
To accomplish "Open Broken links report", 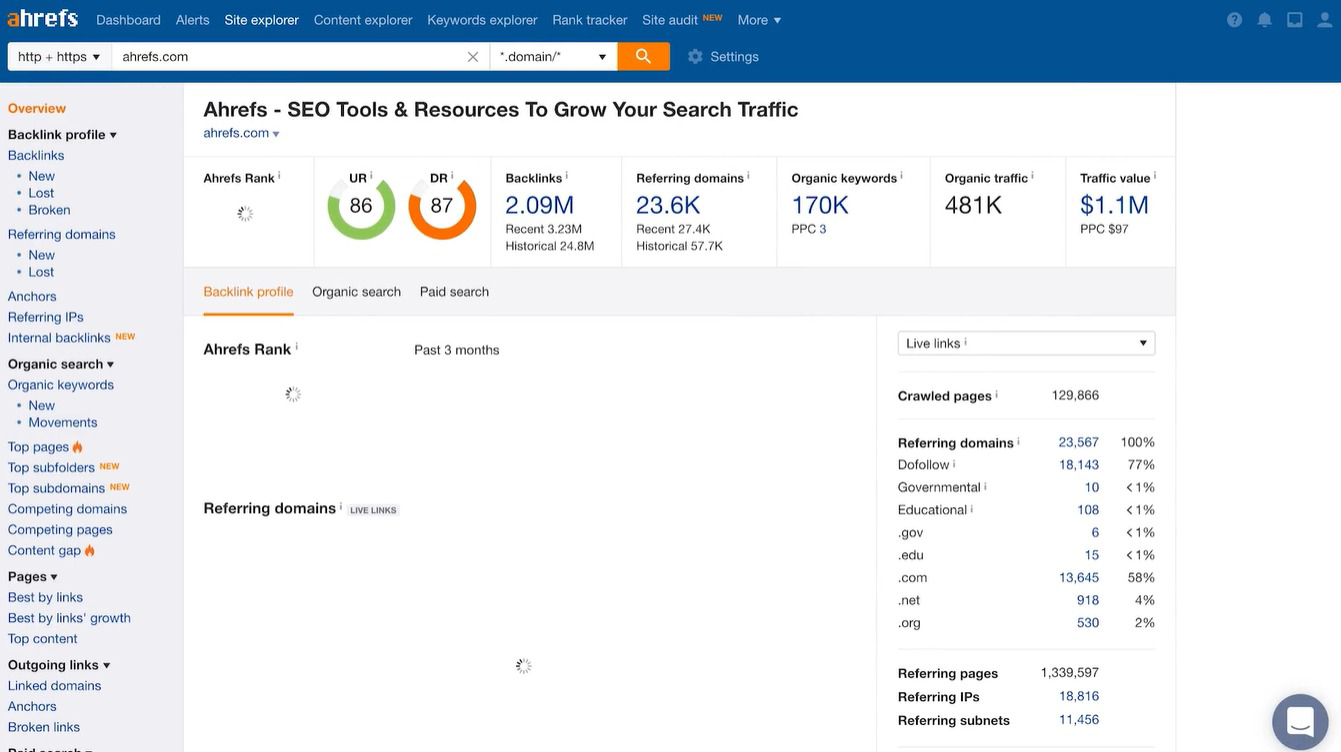I will 44,727.
